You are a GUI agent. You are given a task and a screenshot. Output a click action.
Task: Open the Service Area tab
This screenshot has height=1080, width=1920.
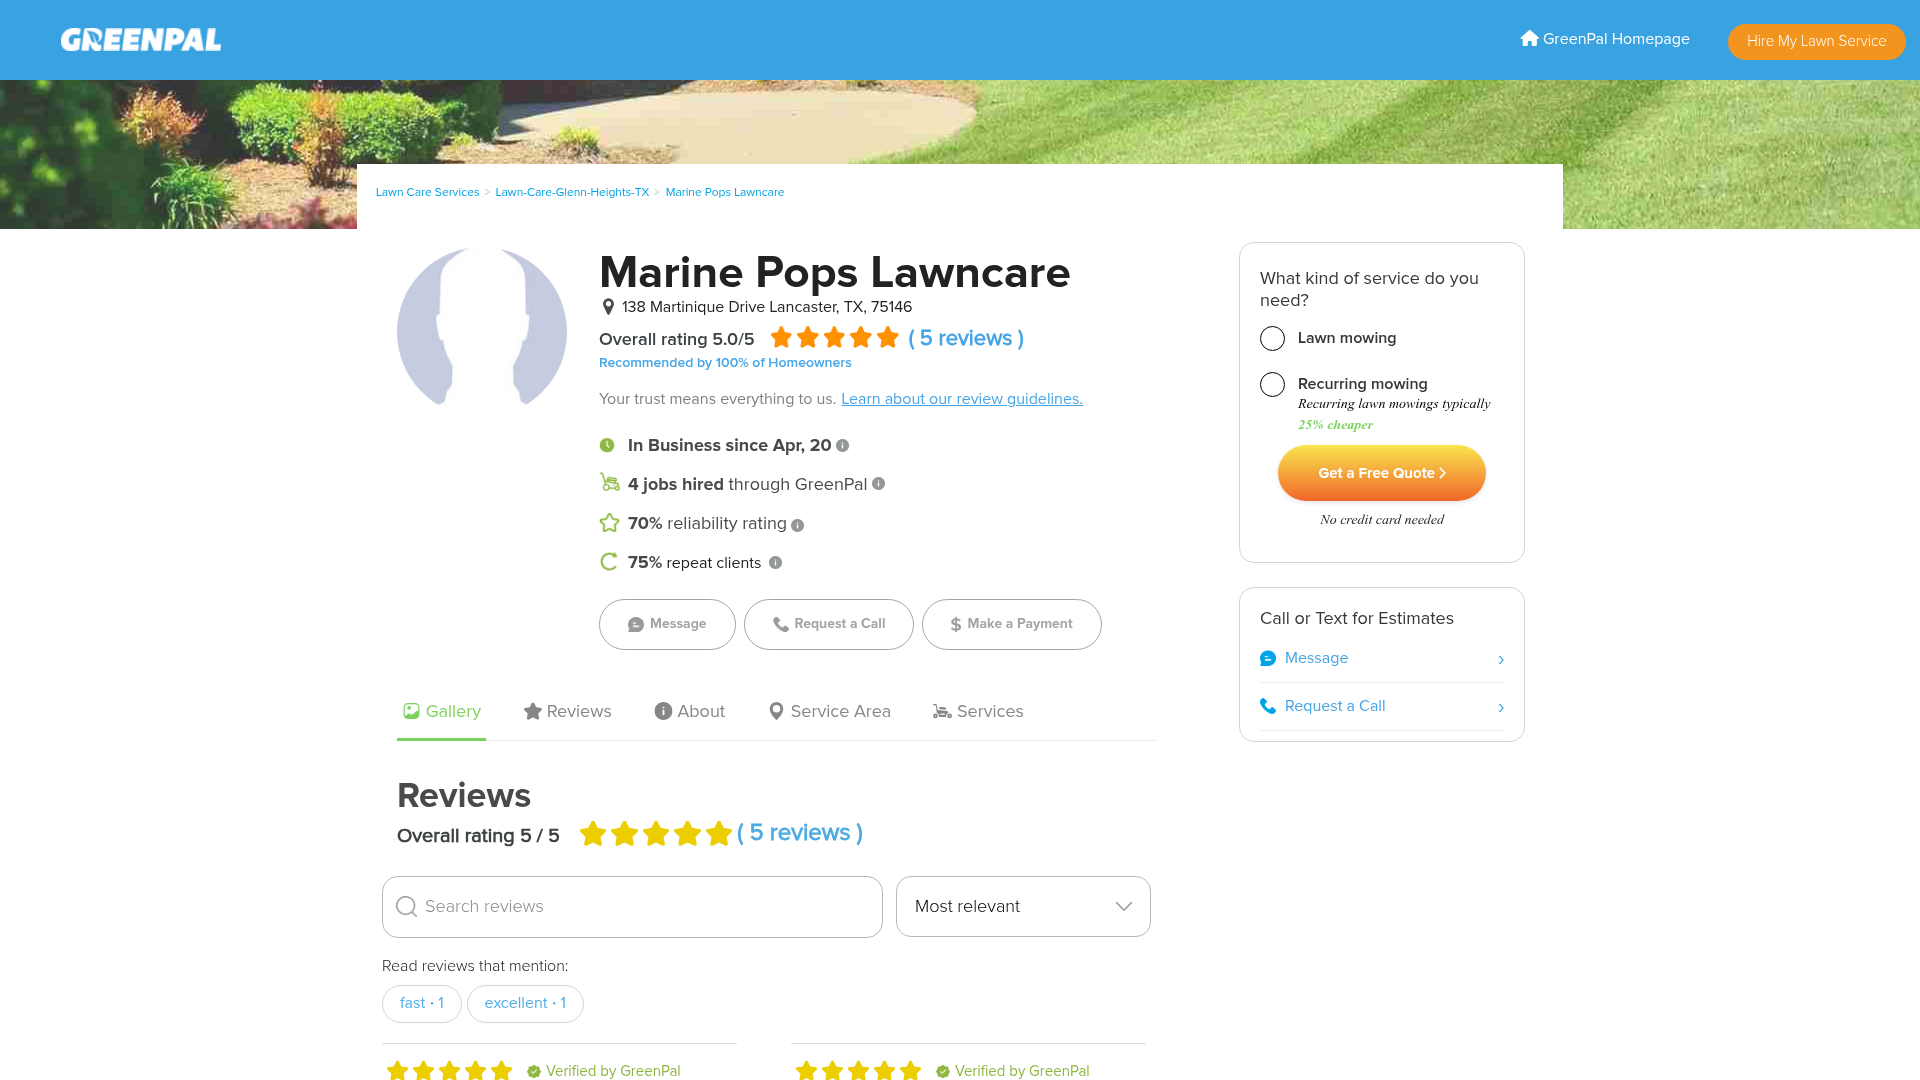click(x=829, y=711)
